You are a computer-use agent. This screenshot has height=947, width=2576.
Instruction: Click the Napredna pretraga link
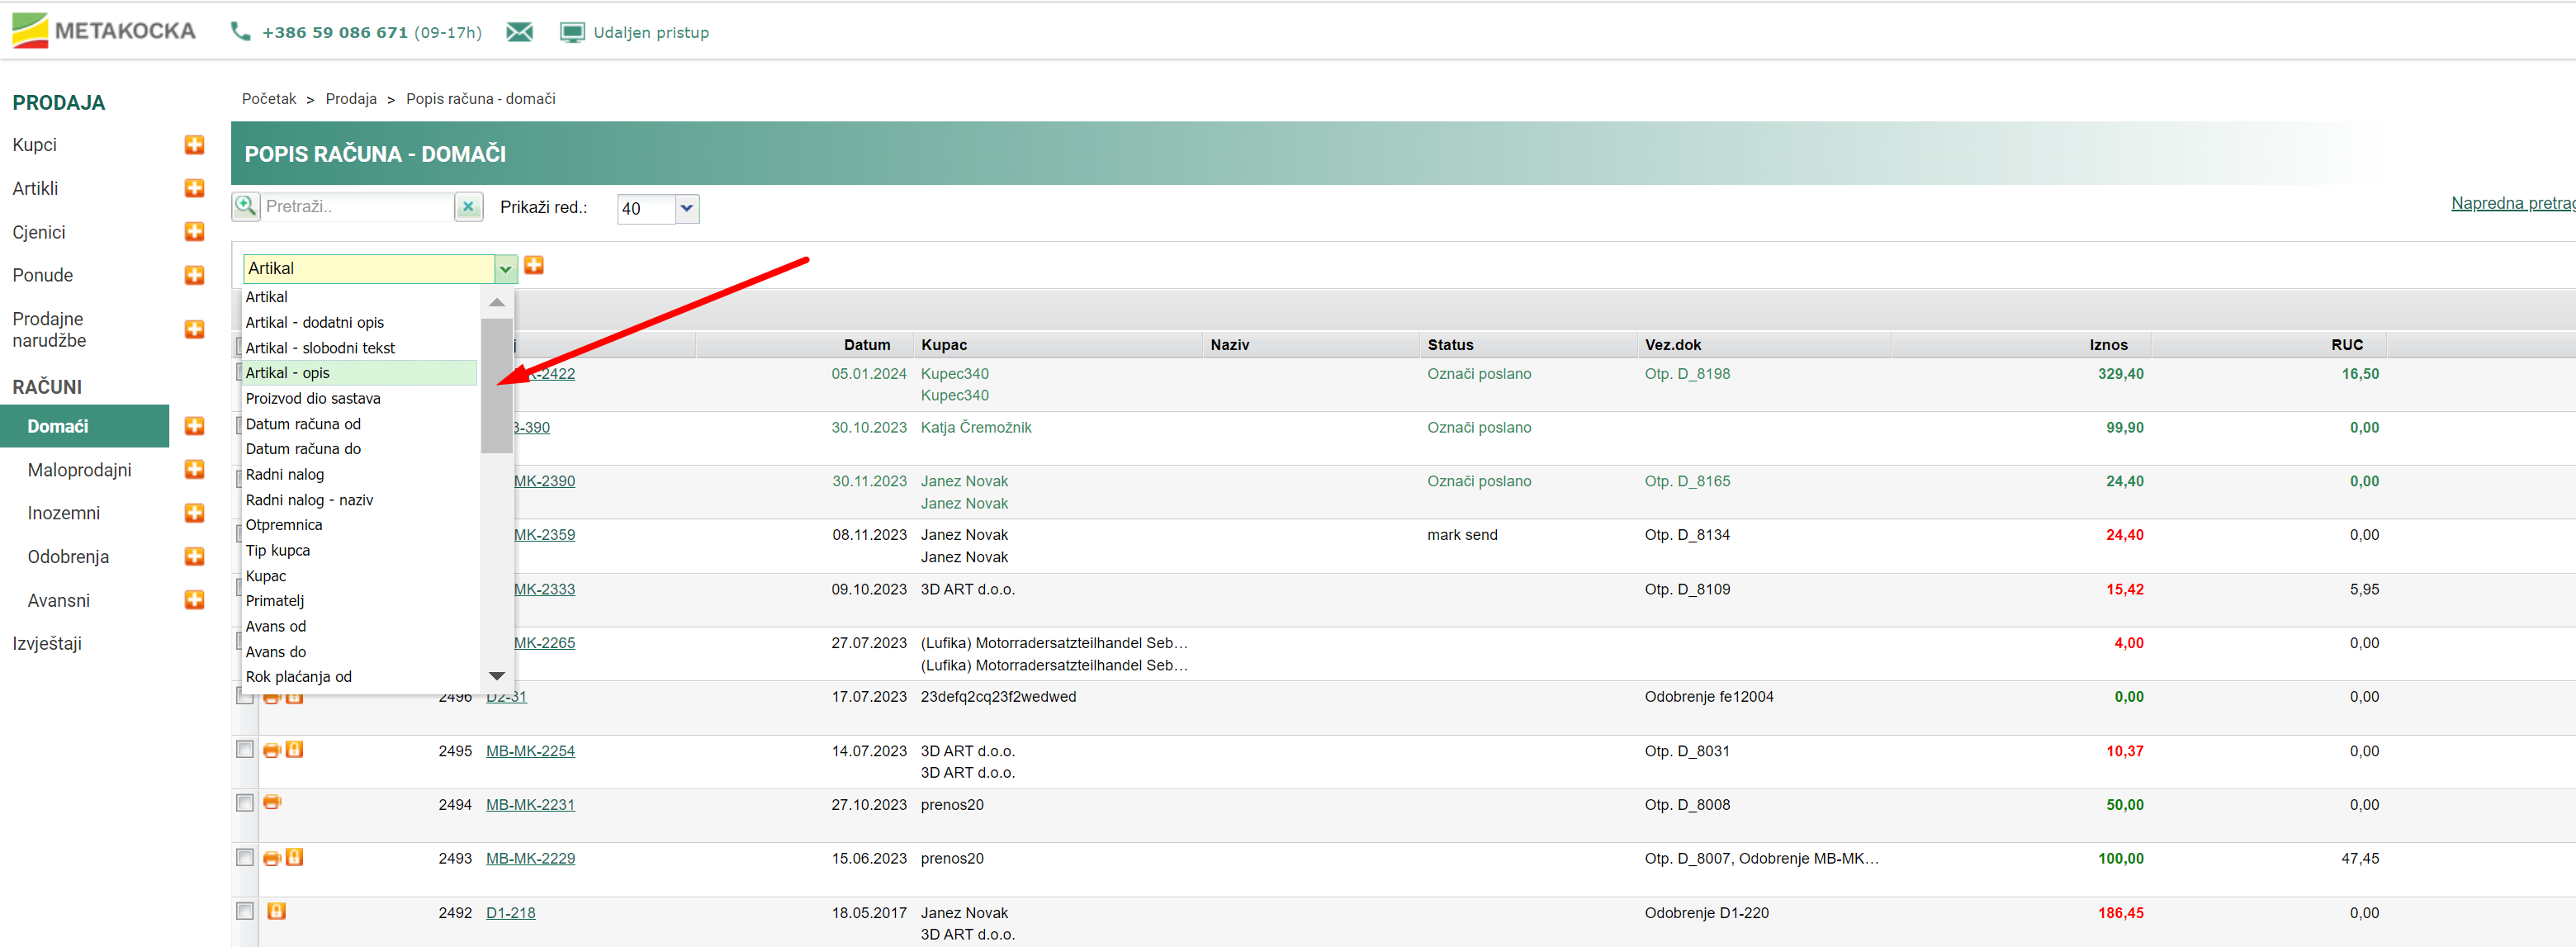[2511, 203]
